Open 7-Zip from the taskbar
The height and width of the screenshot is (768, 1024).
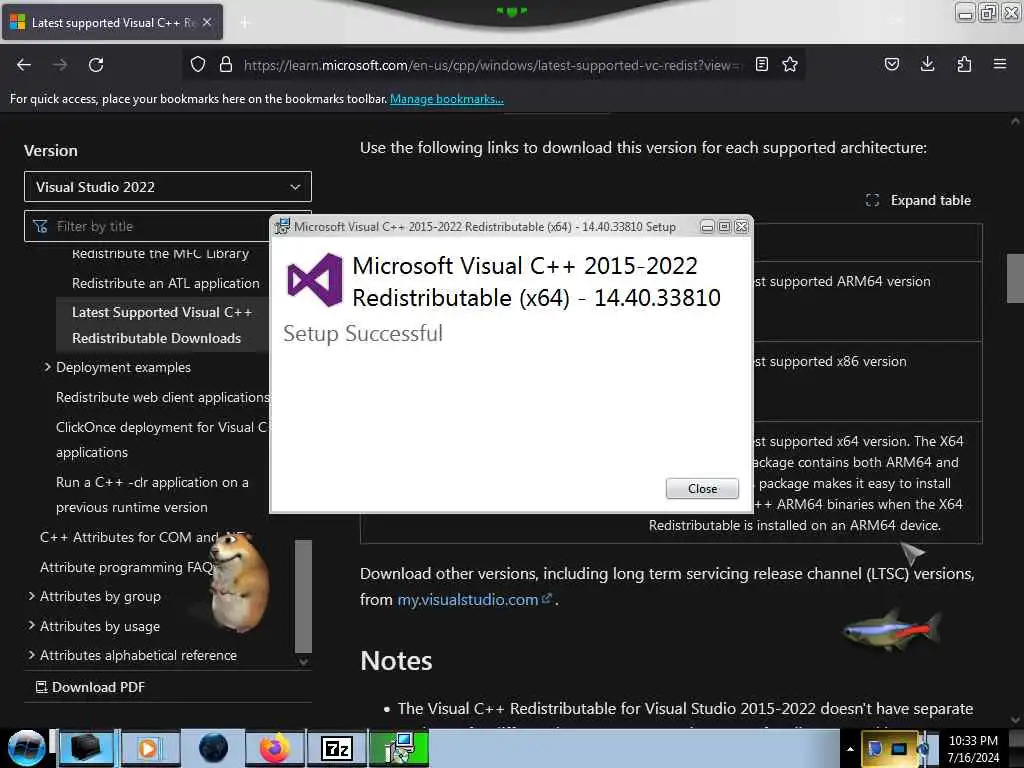(x=337, y=748)
